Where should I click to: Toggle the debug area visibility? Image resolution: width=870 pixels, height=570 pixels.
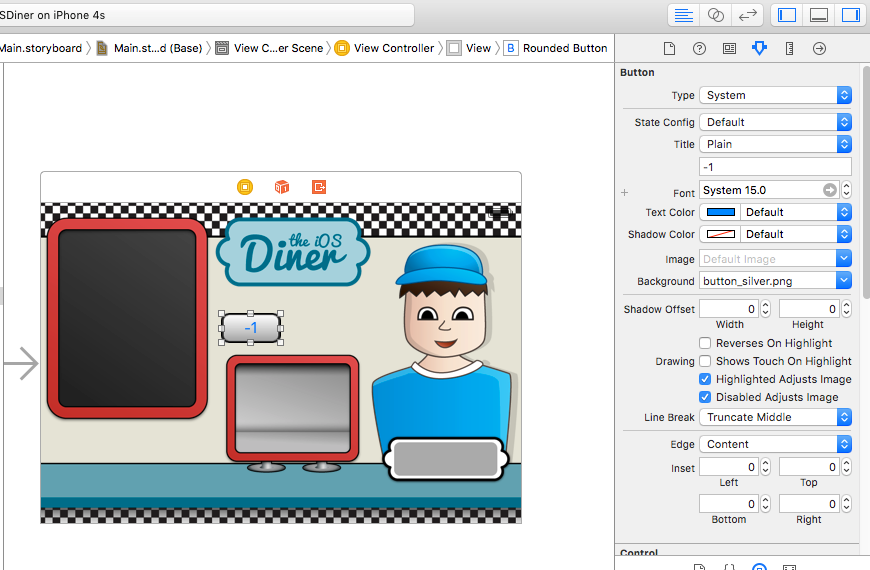tap(819, 15)
